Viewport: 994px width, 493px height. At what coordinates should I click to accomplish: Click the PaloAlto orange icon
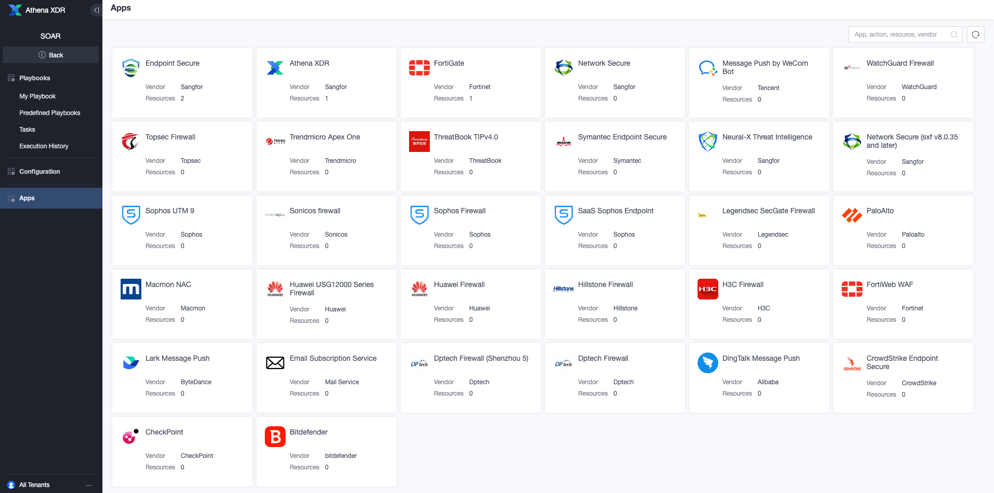coord(851,215)
